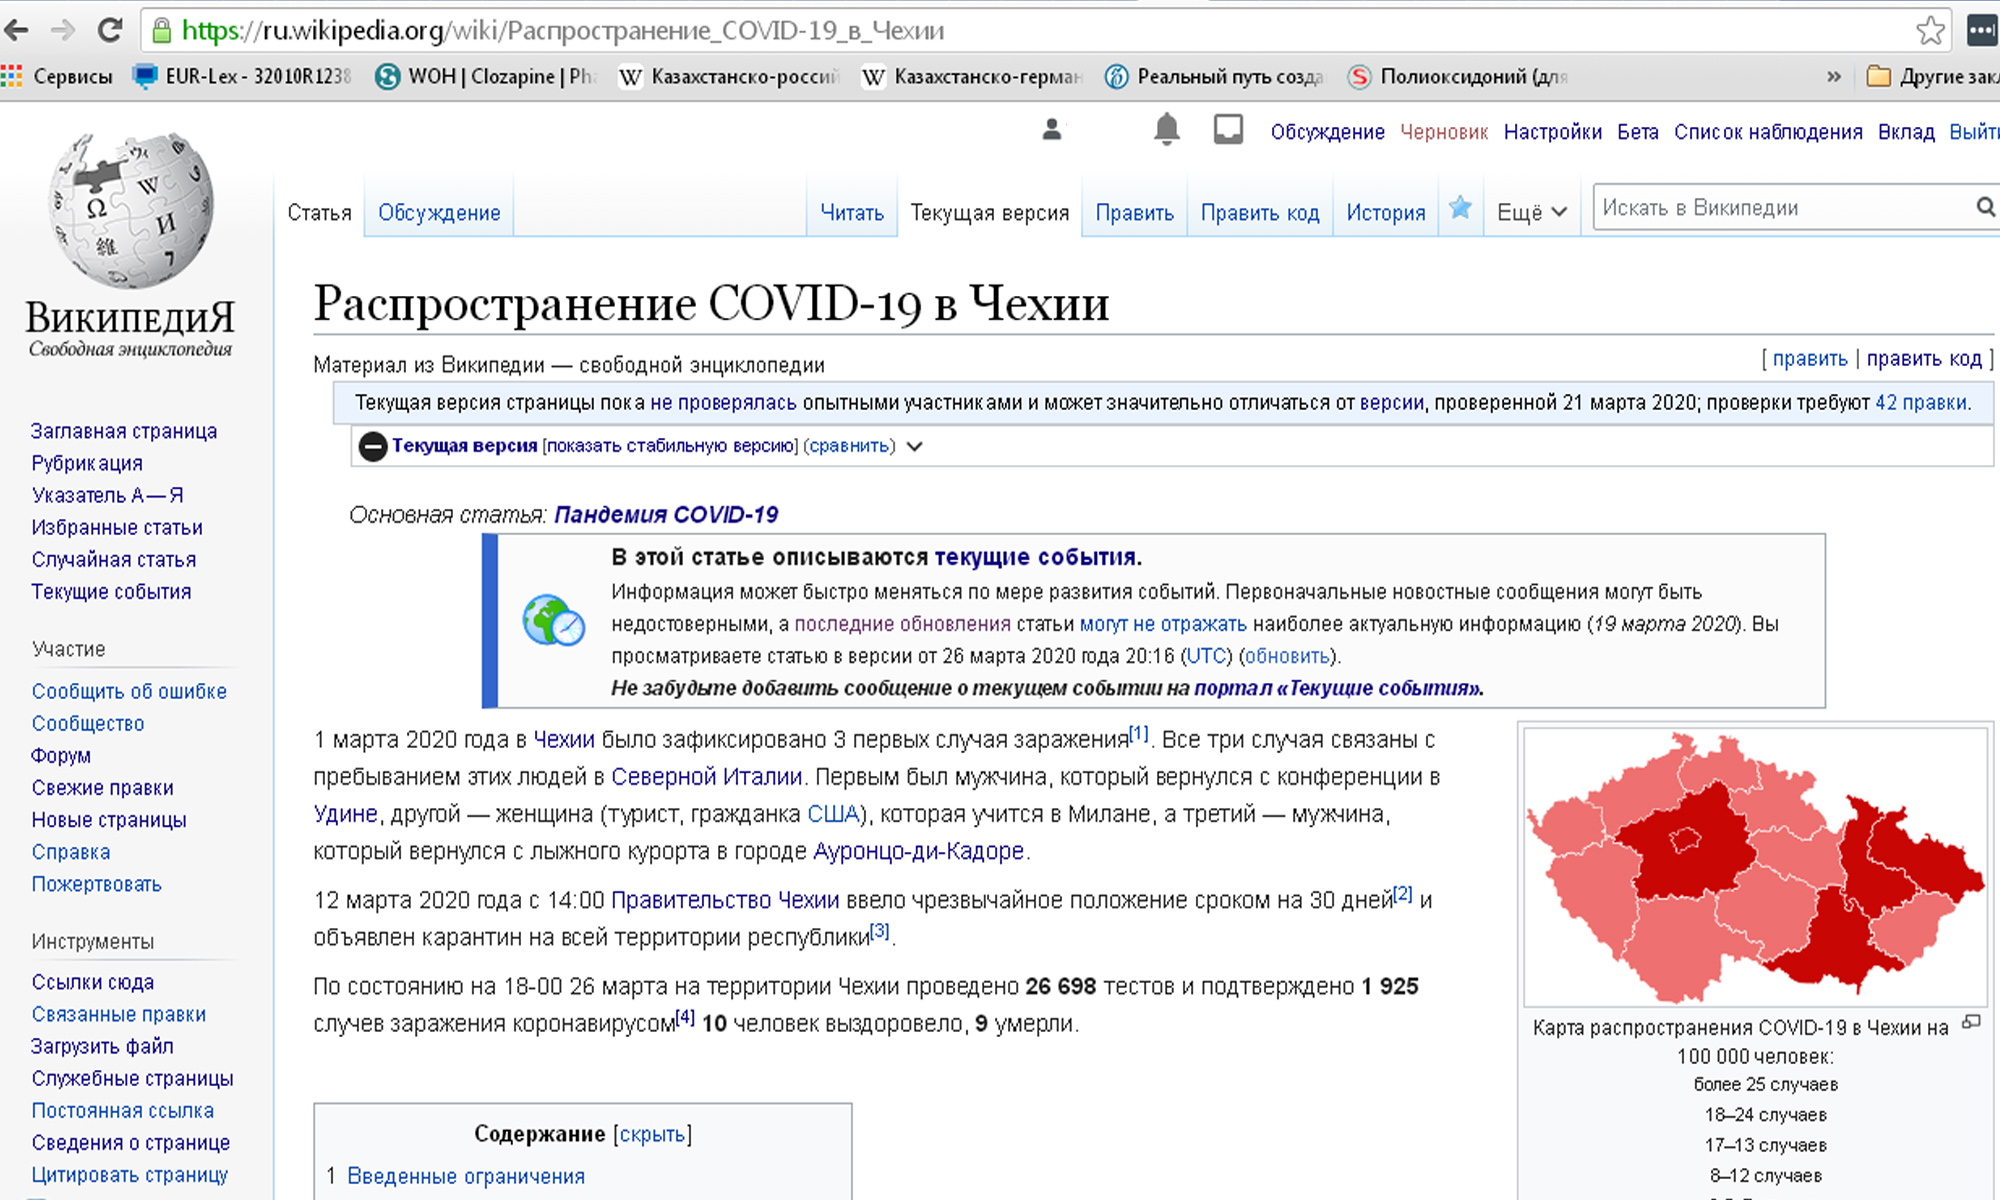Click показать стабильную версию link

click(x=670, y=446)
